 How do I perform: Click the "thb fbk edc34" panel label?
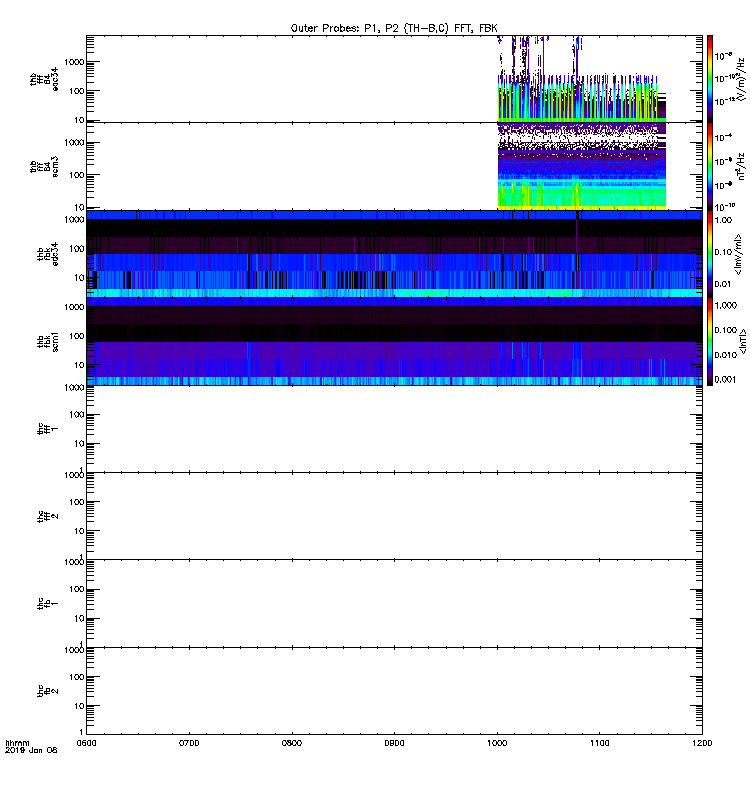(47, 254)
